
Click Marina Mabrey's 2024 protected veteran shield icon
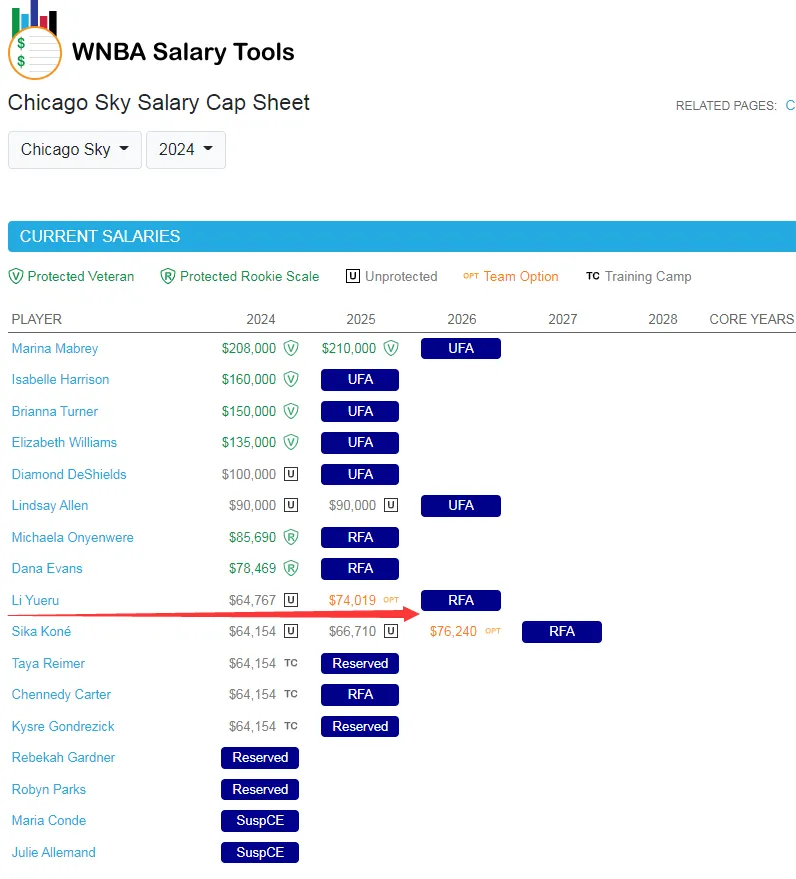click(x=290, y=348)
